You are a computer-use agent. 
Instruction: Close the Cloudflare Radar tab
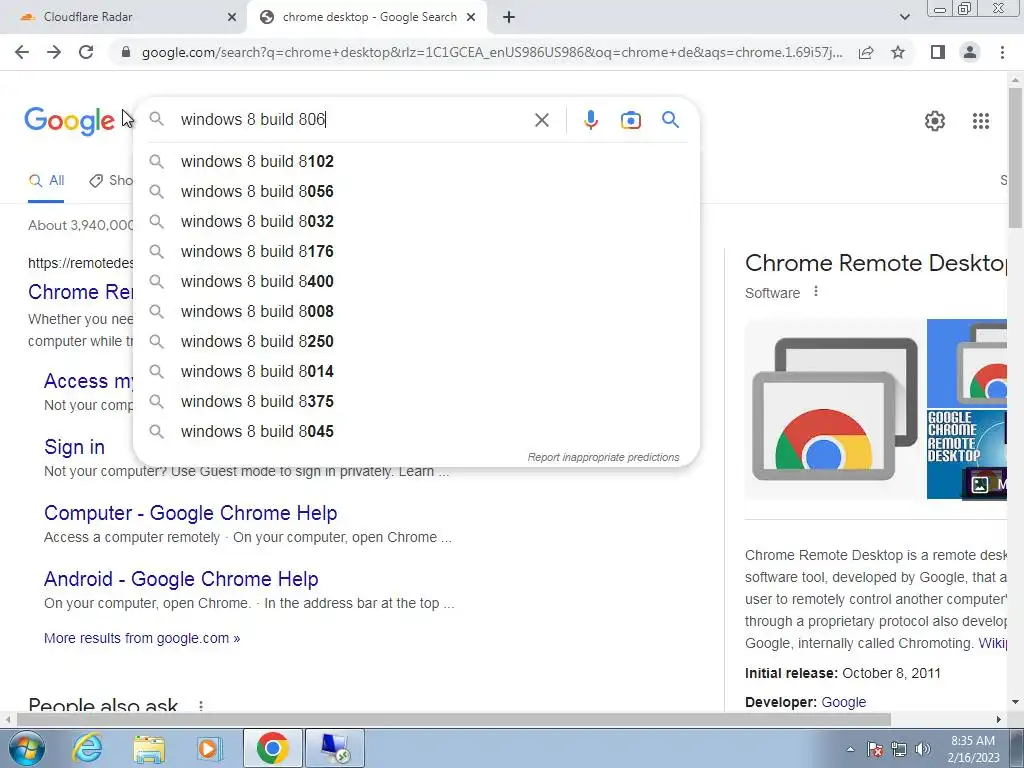tap(231, 18)
